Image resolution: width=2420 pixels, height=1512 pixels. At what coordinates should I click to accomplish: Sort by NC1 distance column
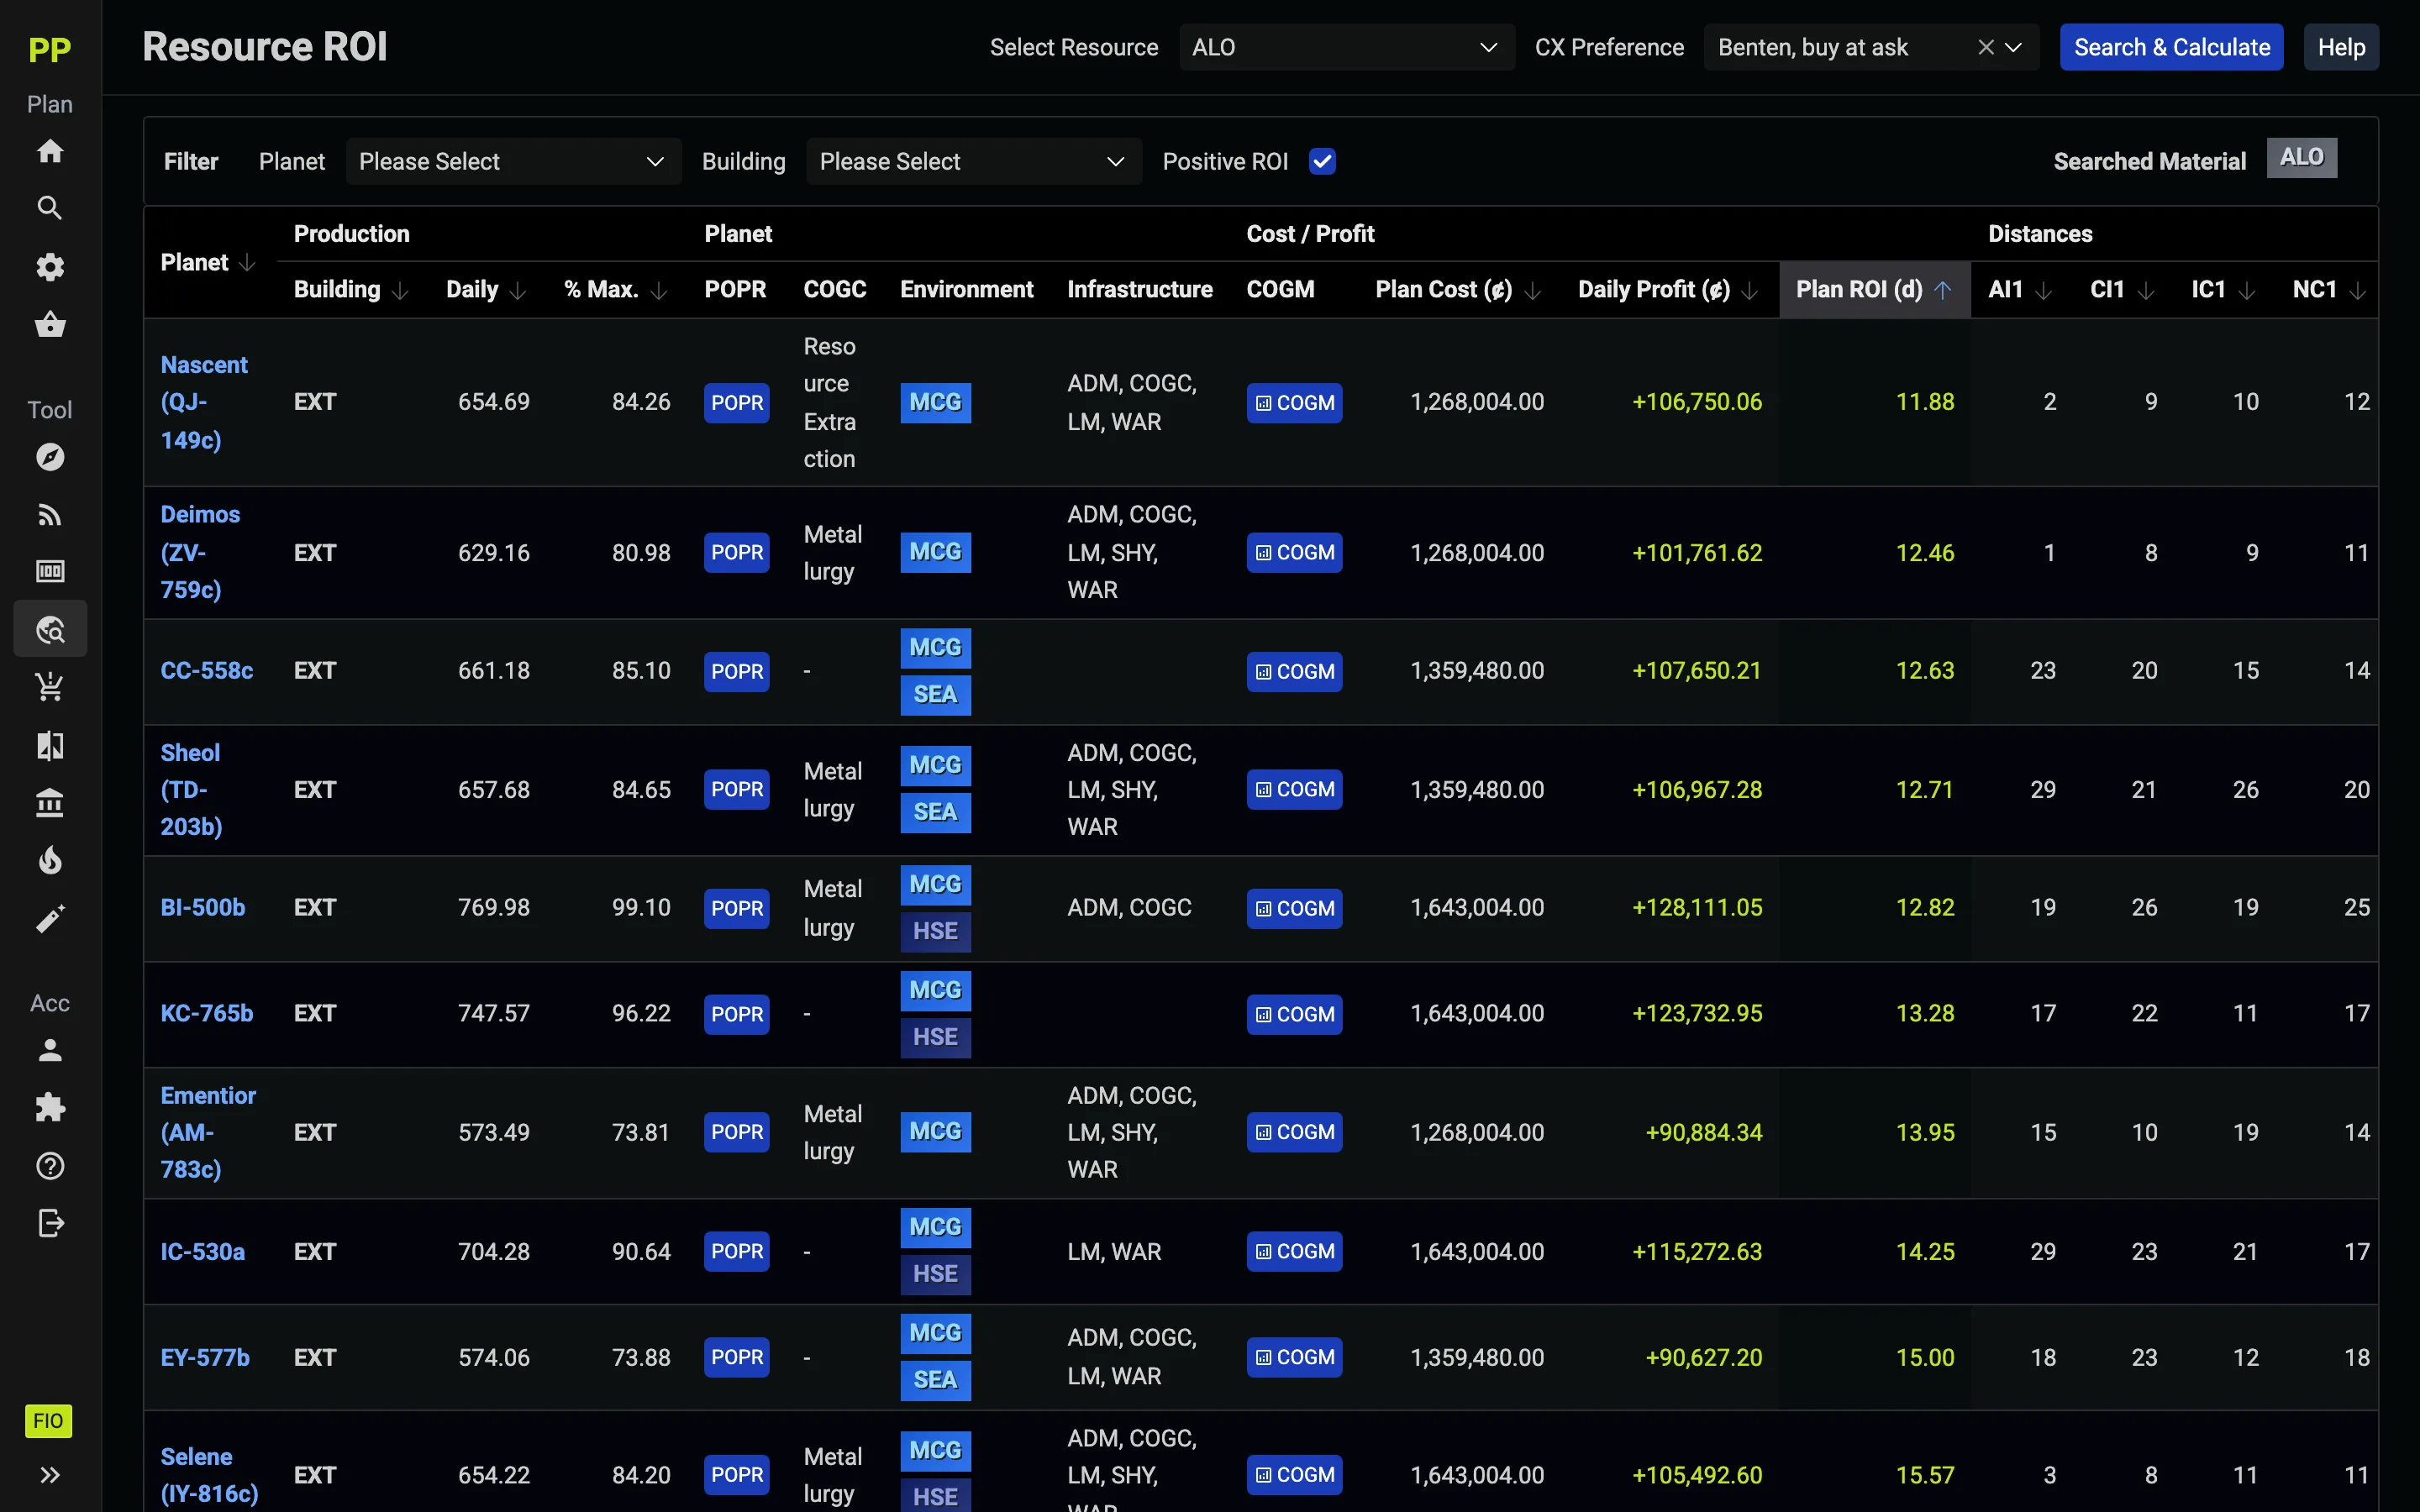tap(2358, 290)
